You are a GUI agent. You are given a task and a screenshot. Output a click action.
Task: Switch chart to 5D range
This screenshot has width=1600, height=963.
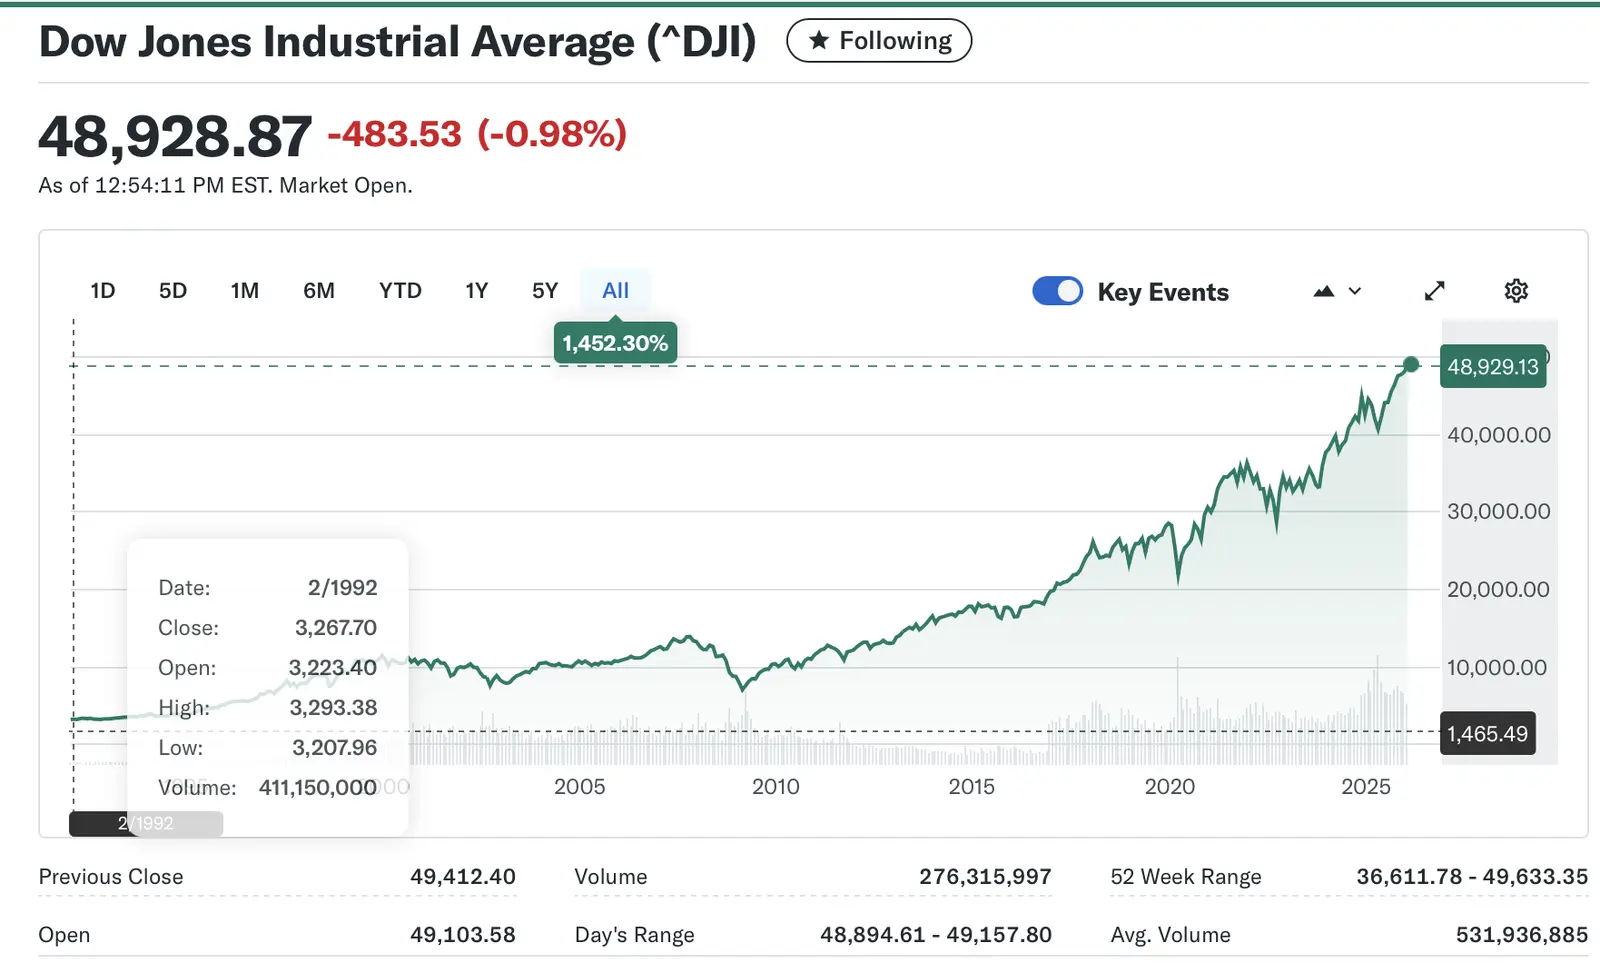(173, 291)
